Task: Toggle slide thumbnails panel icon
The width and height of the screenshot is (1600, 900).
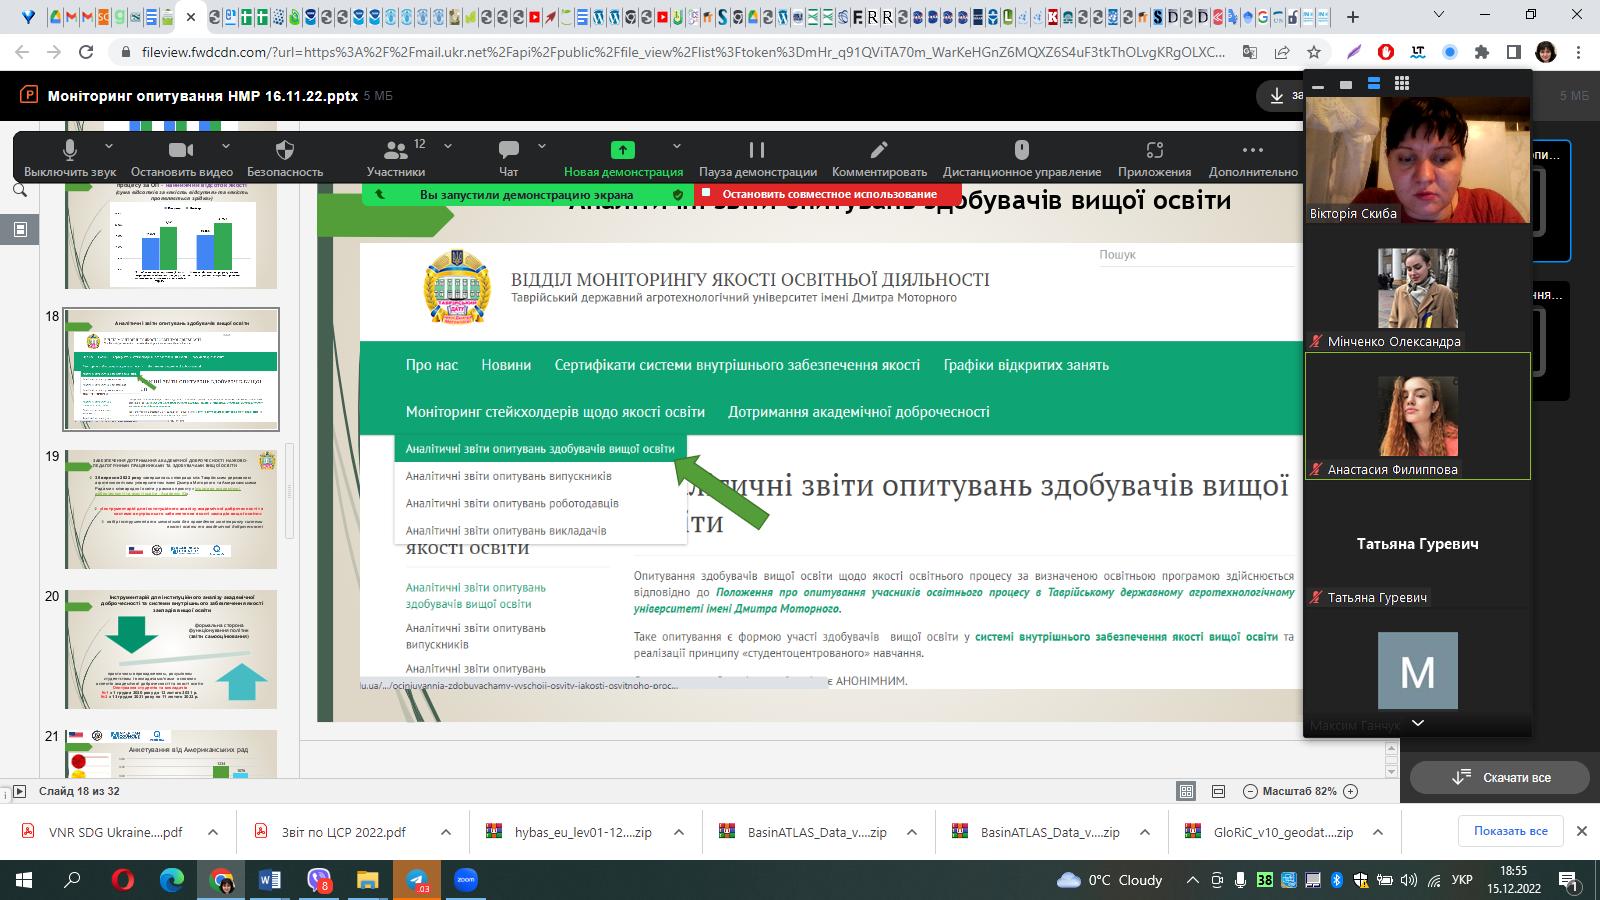Action: tap(20, 229)
